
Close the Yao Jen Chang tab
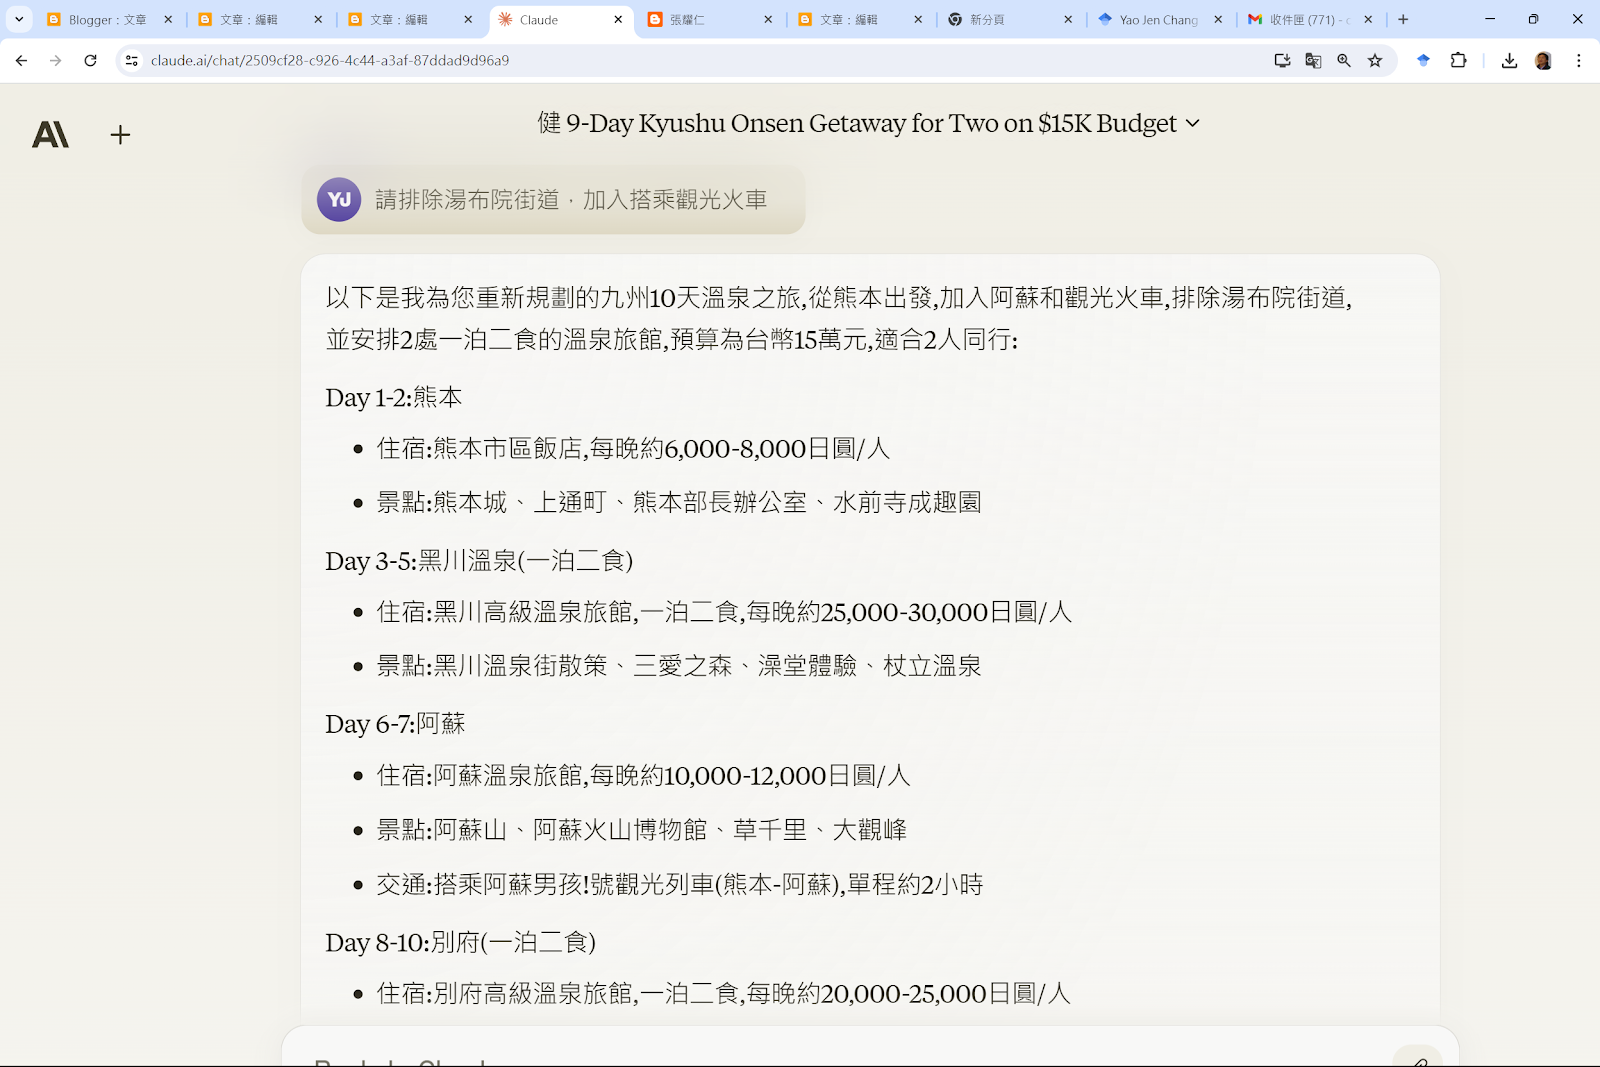(1218, 19)
